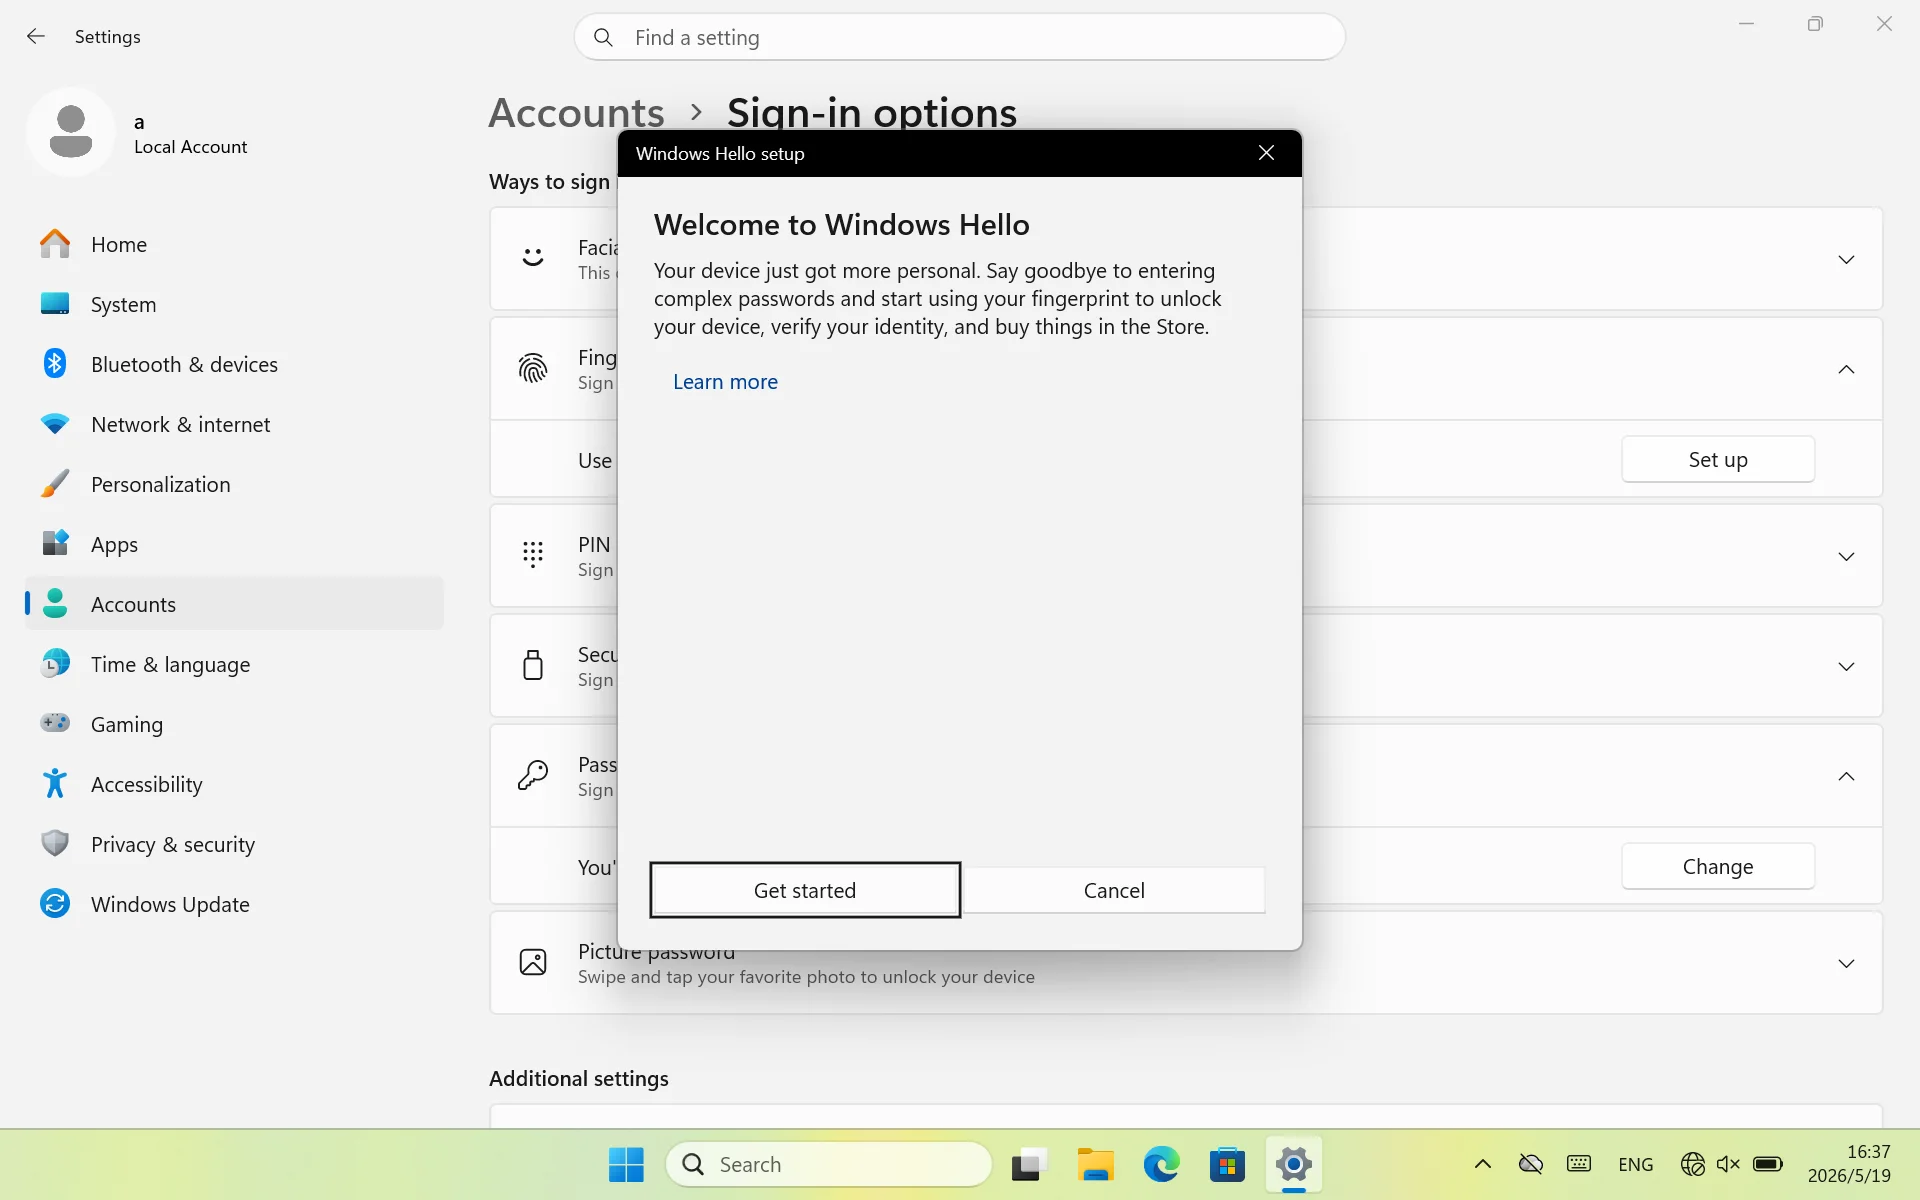Click the Accounts breadcrumb link
The image size is (1920, 1200).
[x=576, y=113]
